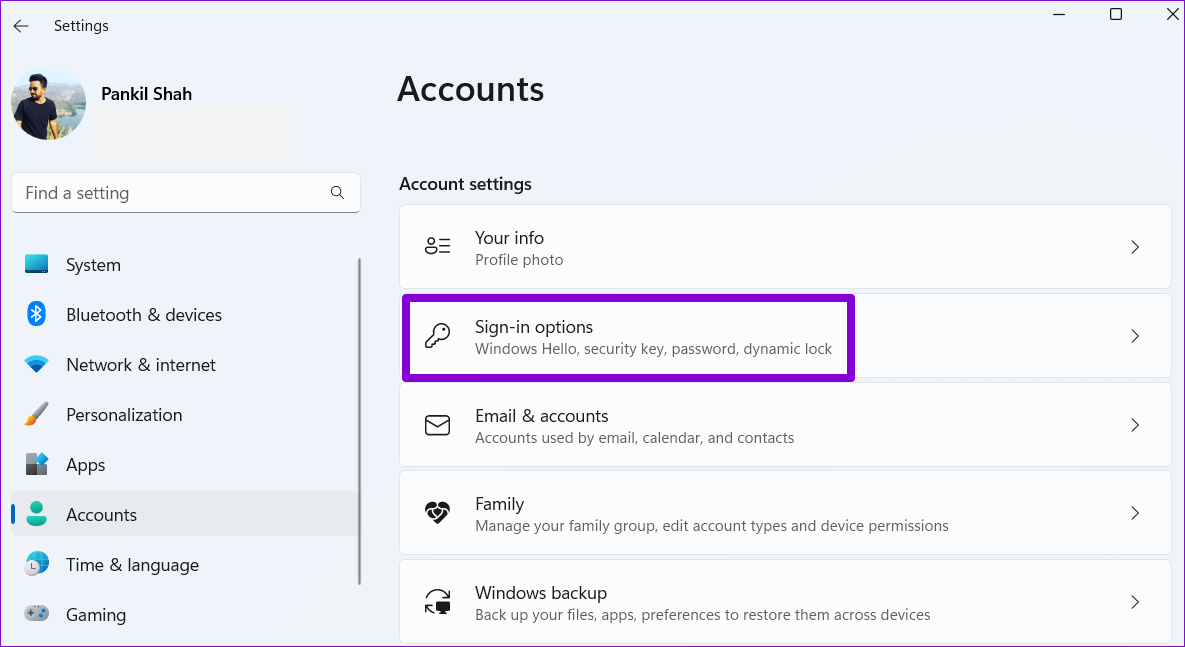Click the Sign-in options key icon
The width and height of the screenshot is (1185, 647).
click(x=438, y=335)
